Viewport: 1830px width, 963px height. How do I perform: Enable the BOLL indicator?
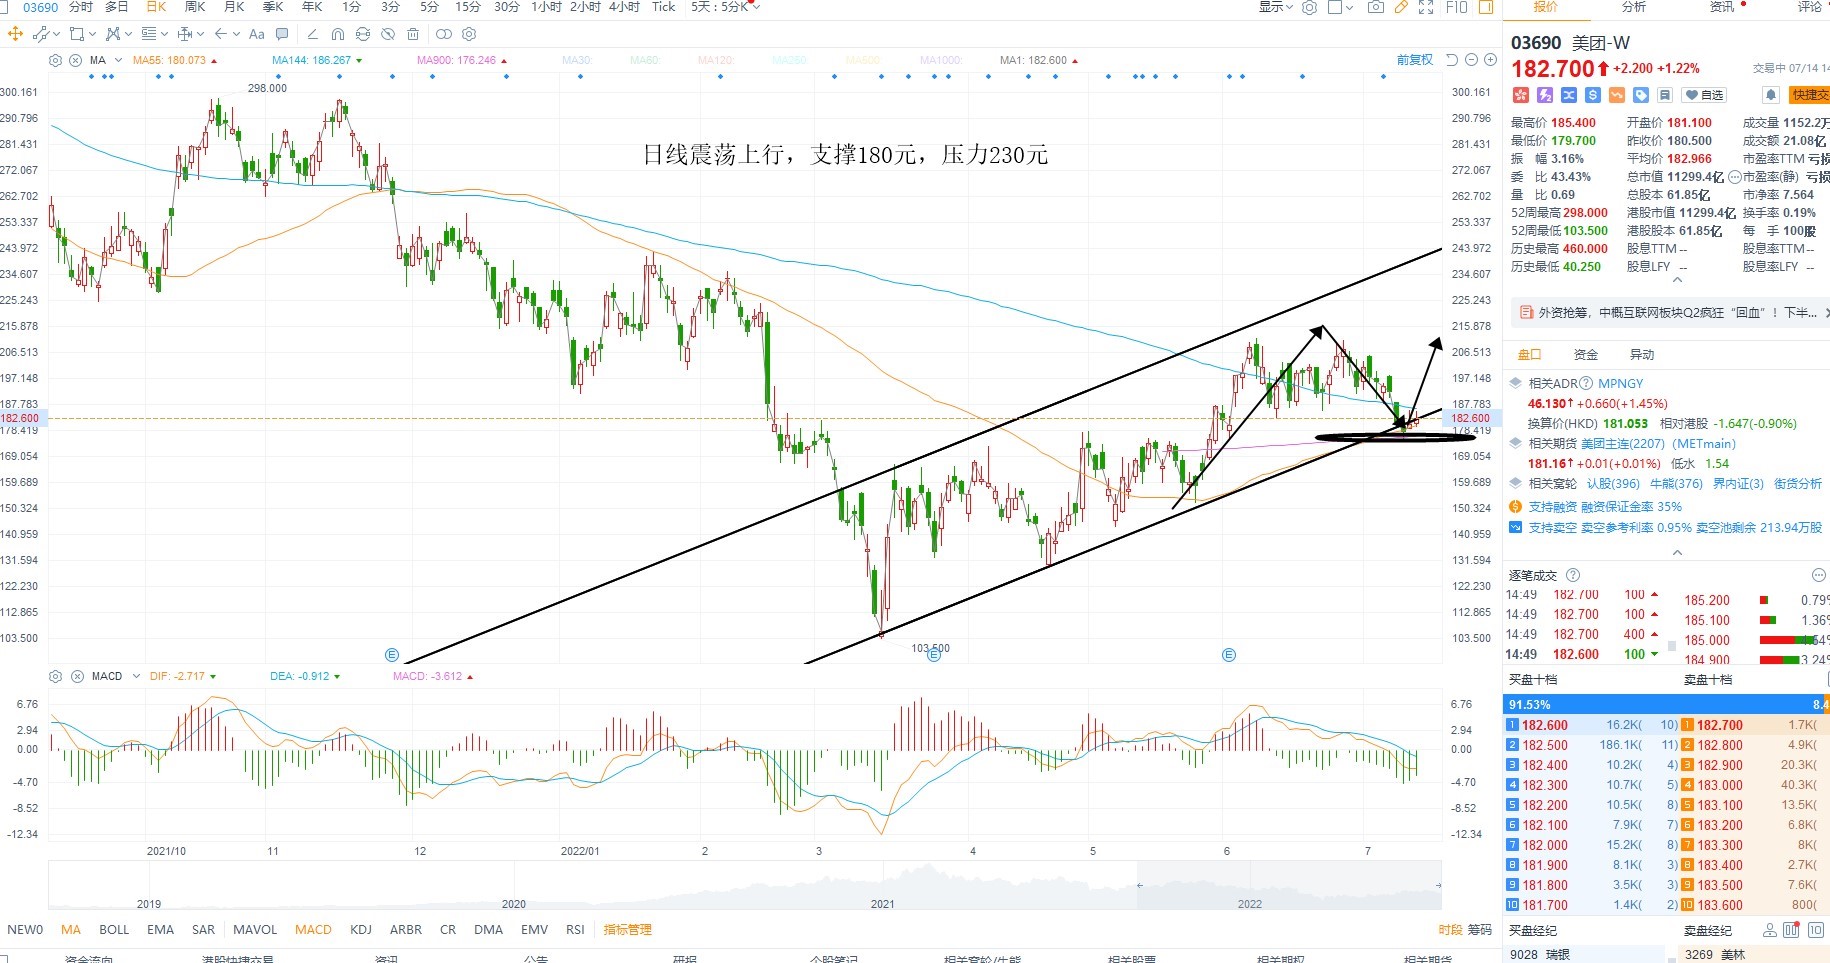(114, 929)
